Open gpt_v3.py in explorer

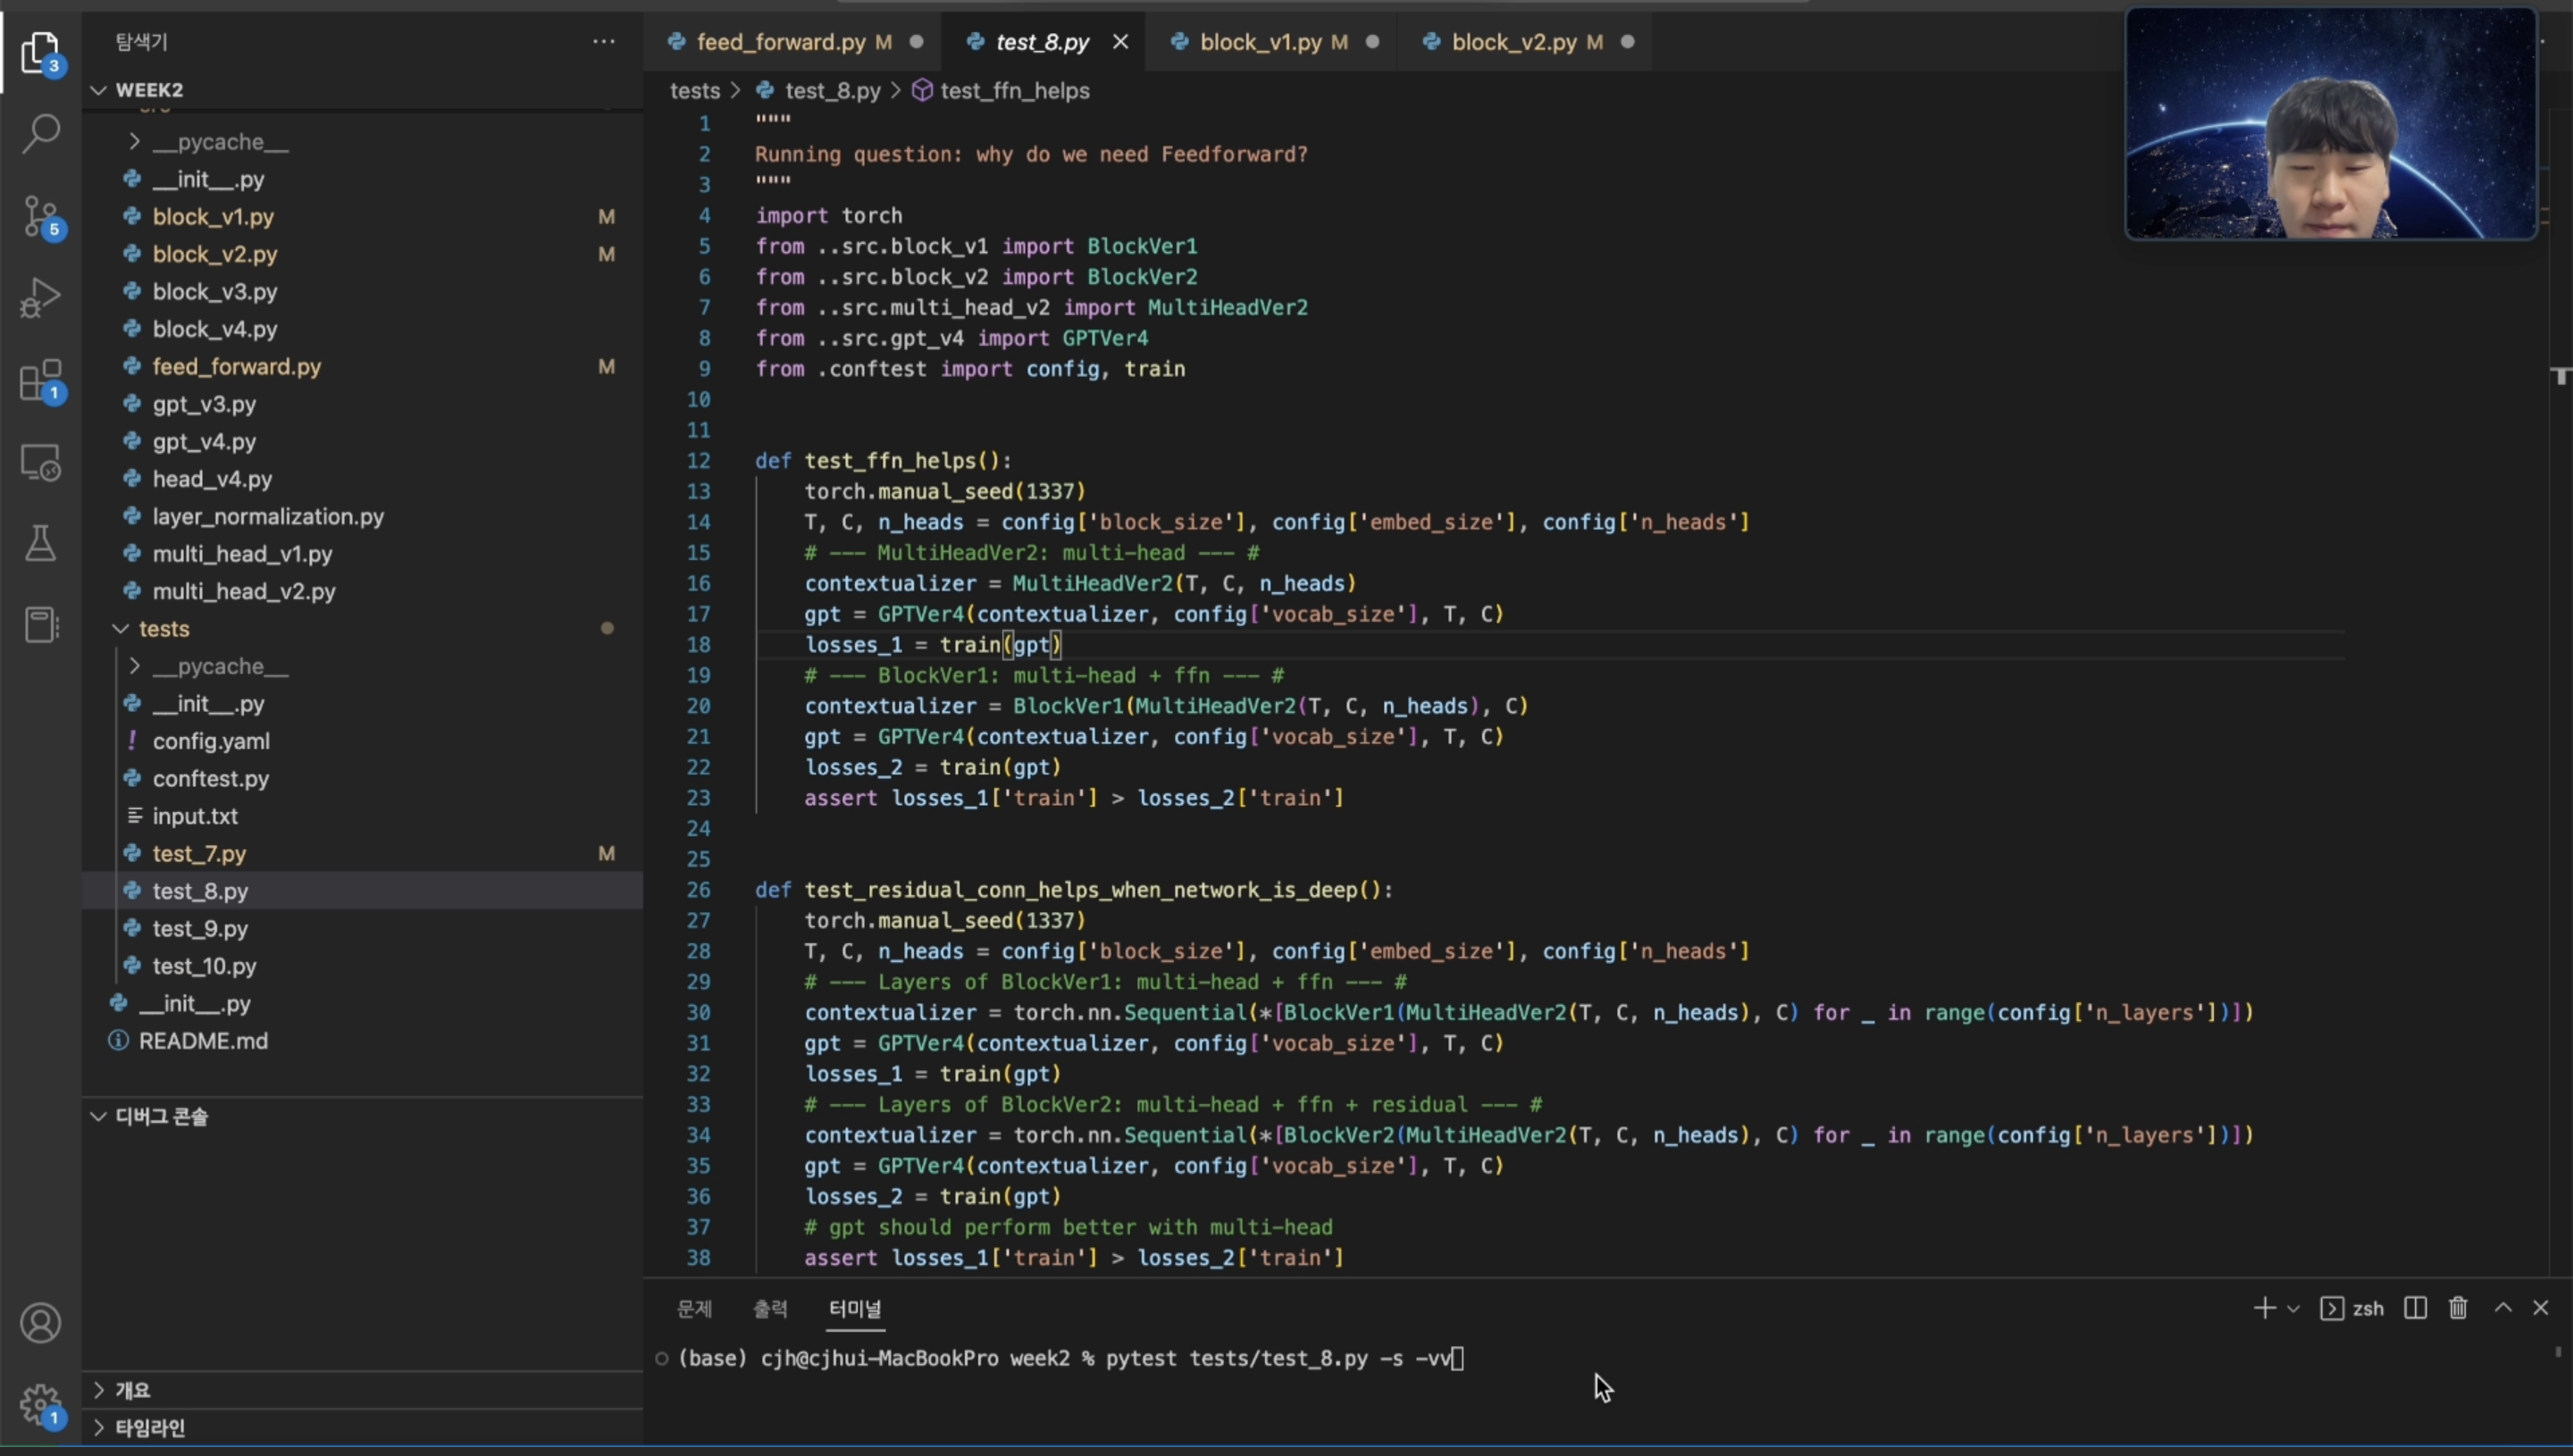(x=362, y=404)
